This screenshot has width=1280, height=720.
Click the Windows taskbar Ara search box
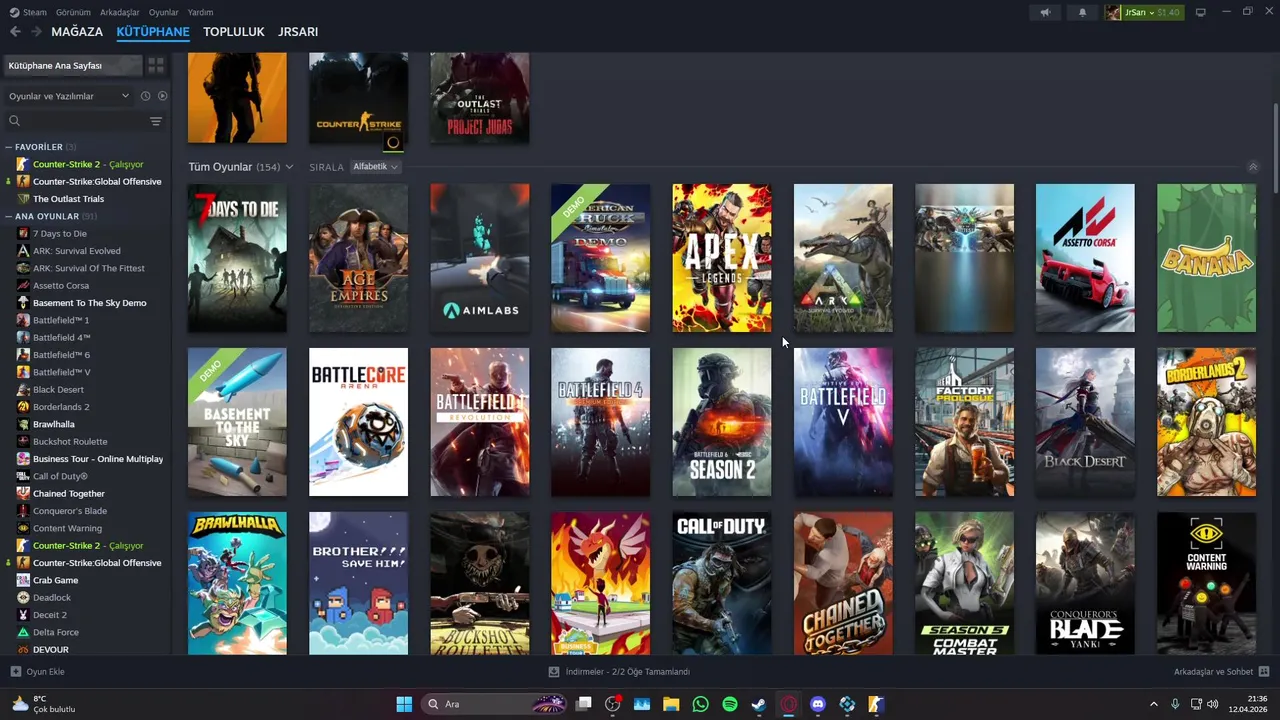point(495,704)
